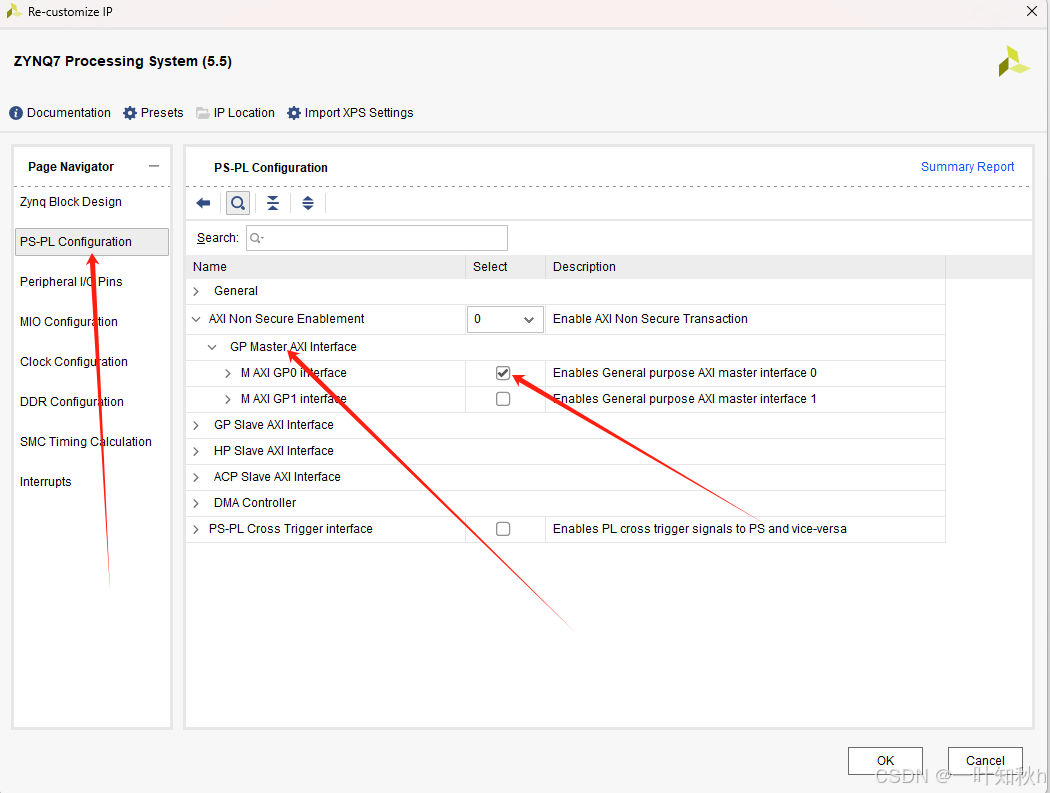Click the Select column header
The width and height of the screenshot is (1050, 793).
506,267
